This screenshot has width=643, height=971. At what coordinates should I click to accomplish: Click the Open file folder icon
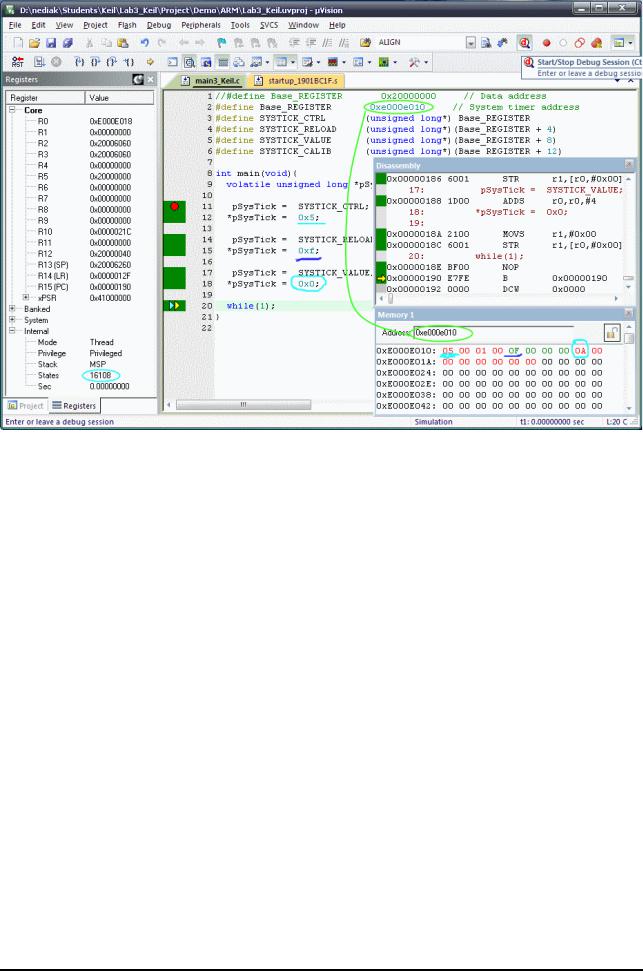(x=34, y=43)
